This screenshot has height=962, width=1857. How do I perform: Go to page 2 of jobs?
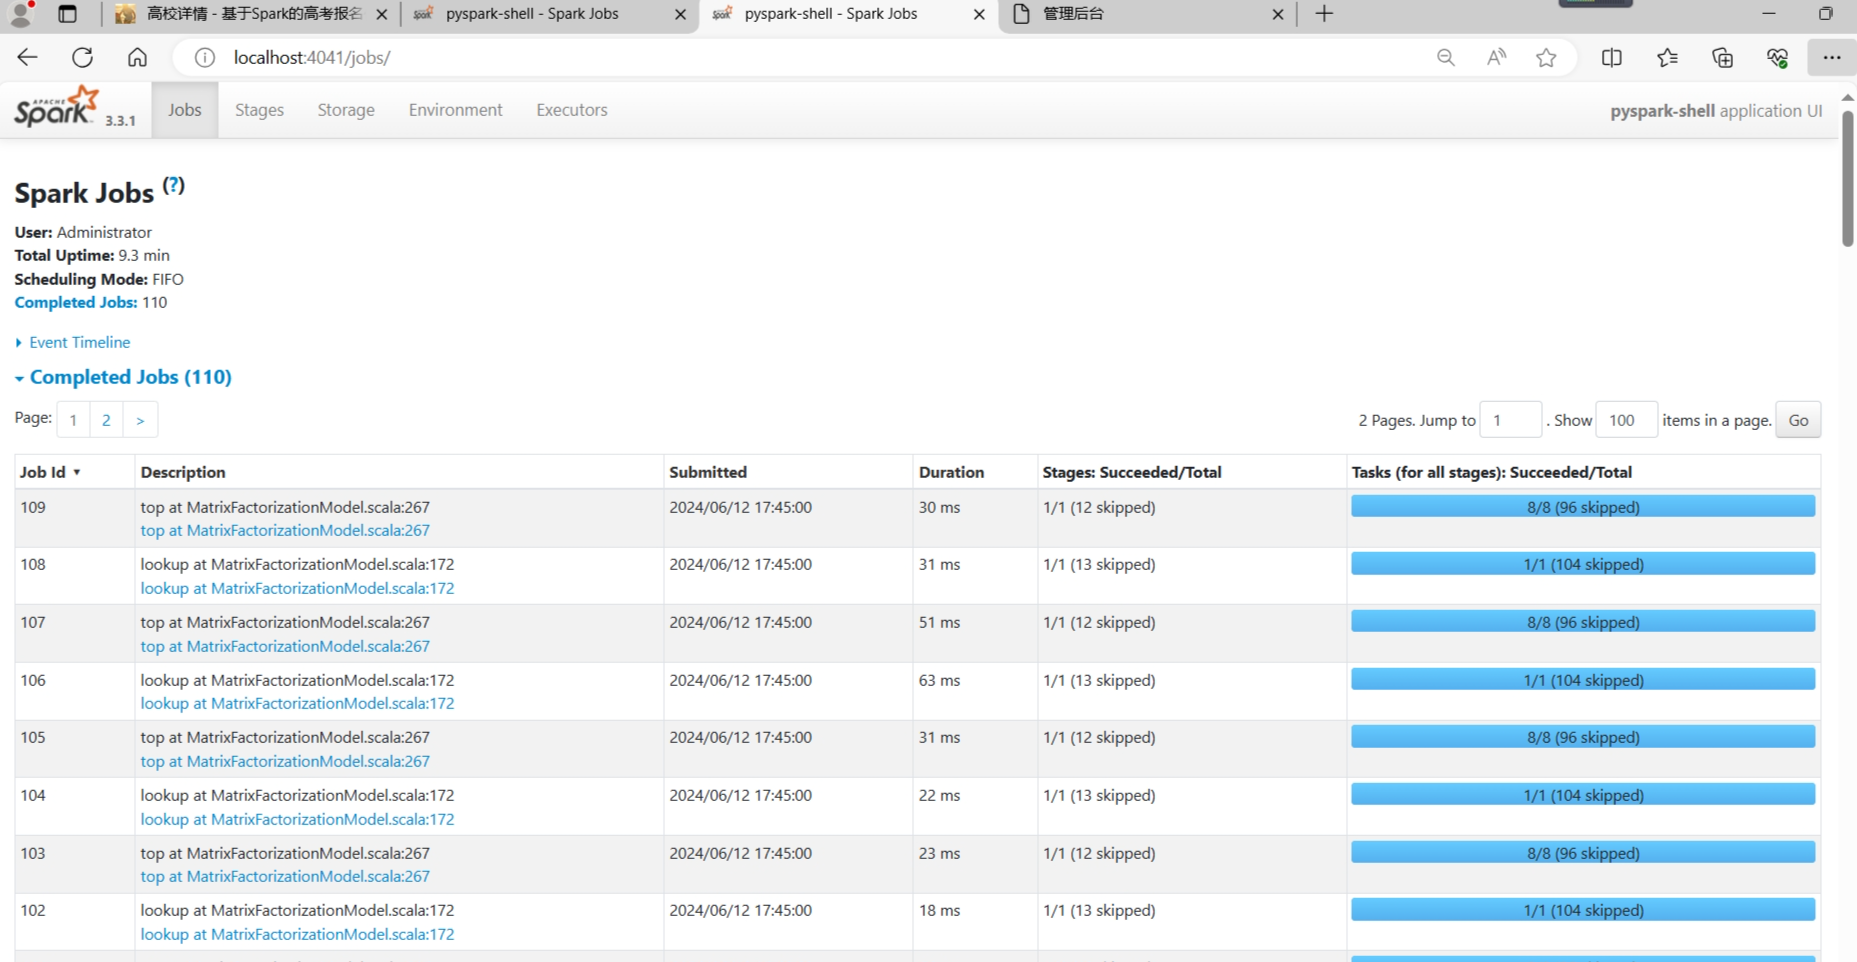click(x=106, y=420)
